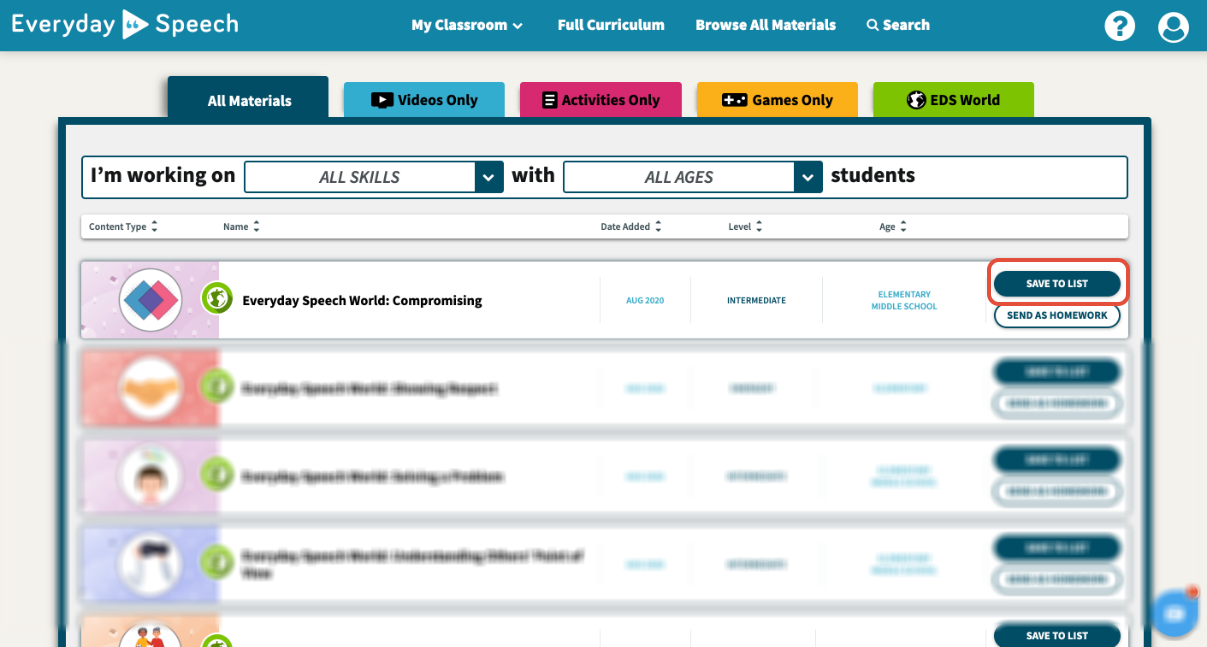Open the help question mark icon
The width and height of the screenshot is (1207, 647).
1120,26
